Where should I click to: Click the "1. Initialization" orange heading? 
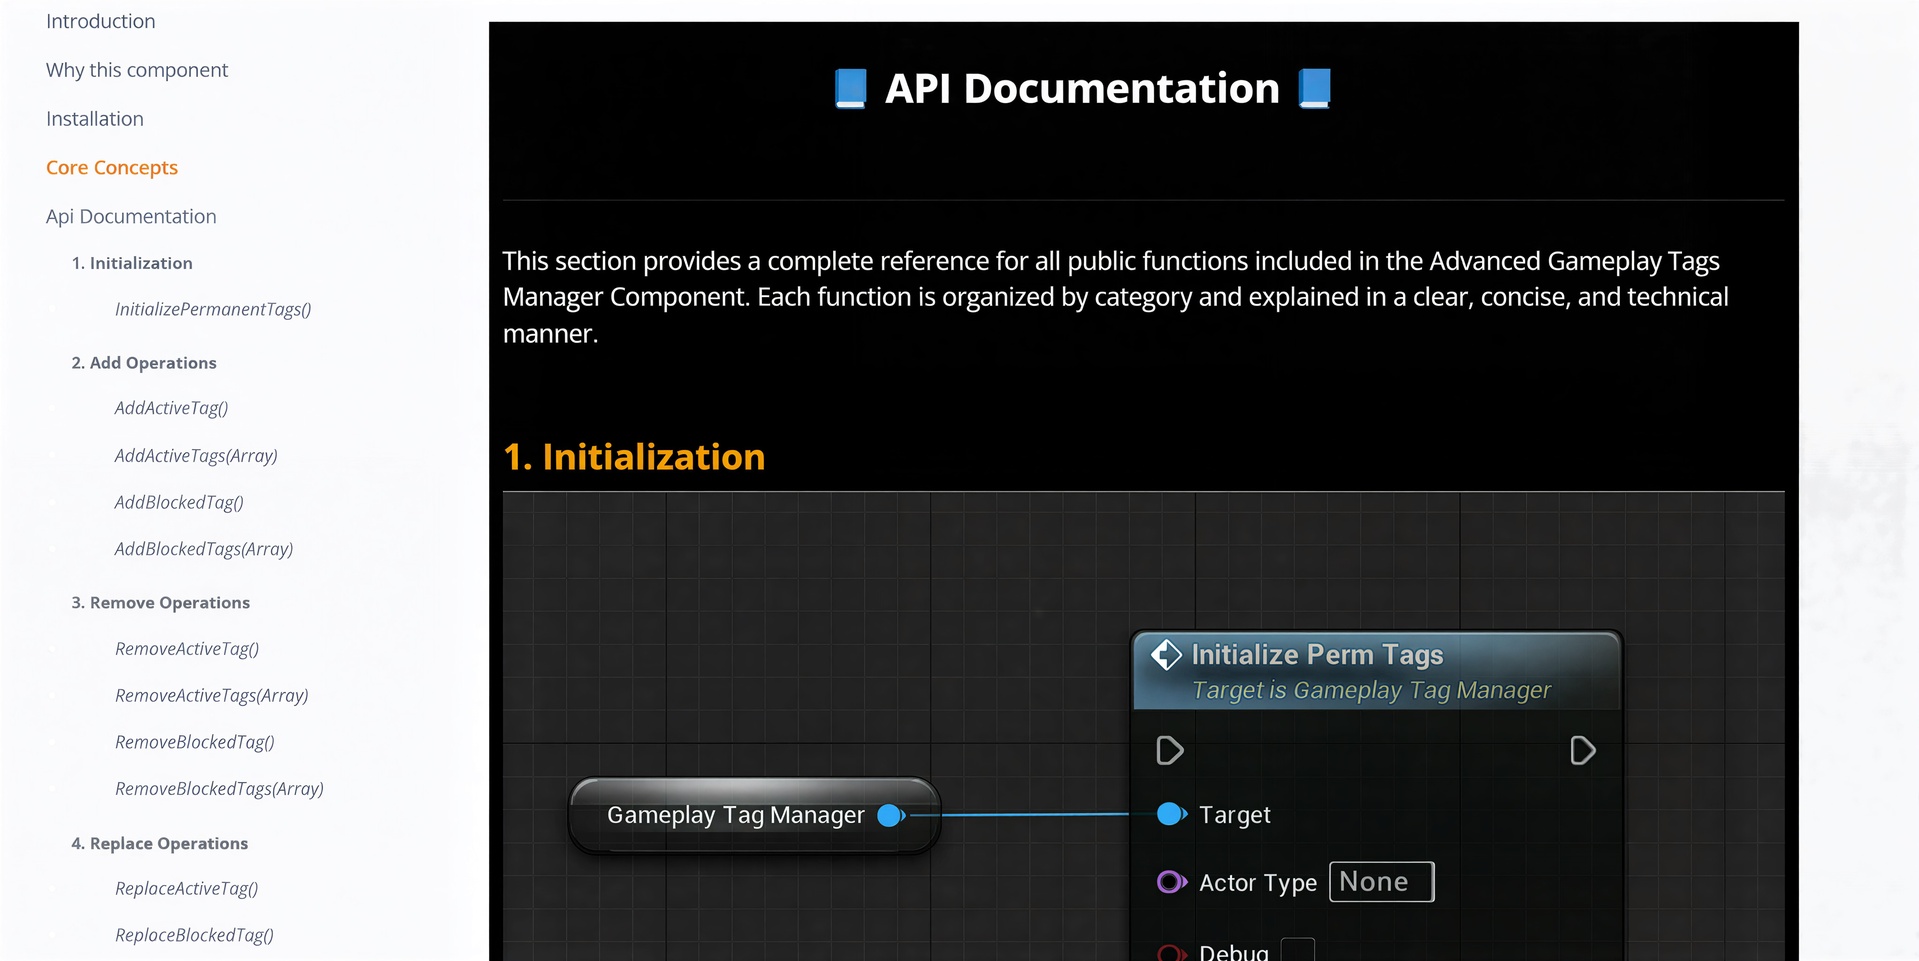click(x=634, y=457)
